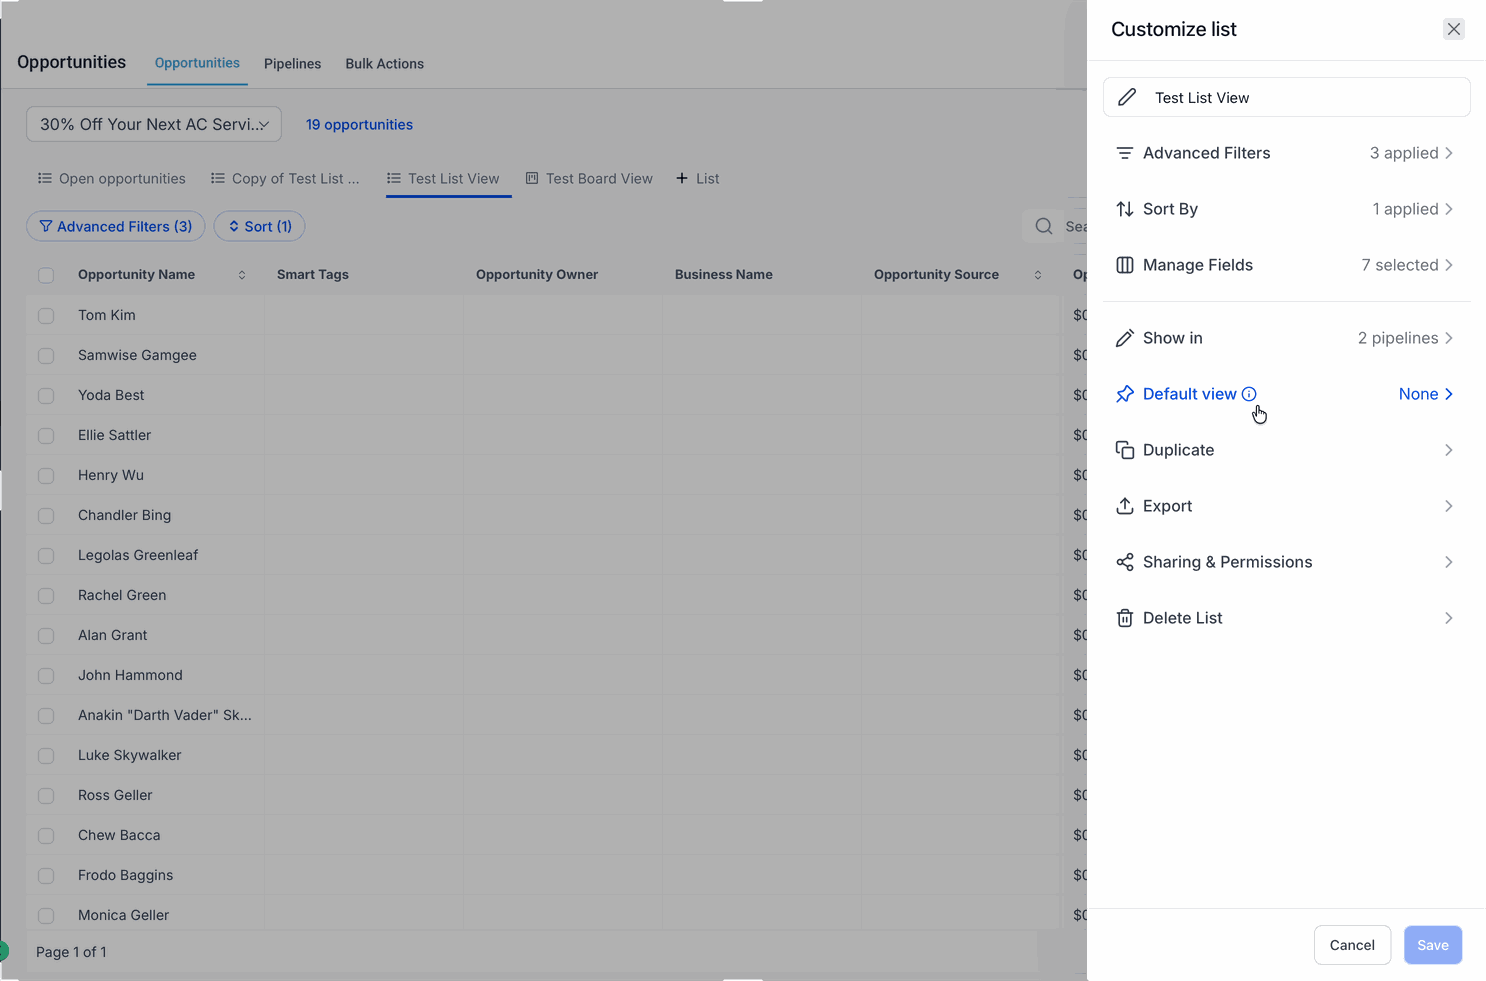Click the Export upload icon

[x=1125, y=506]
